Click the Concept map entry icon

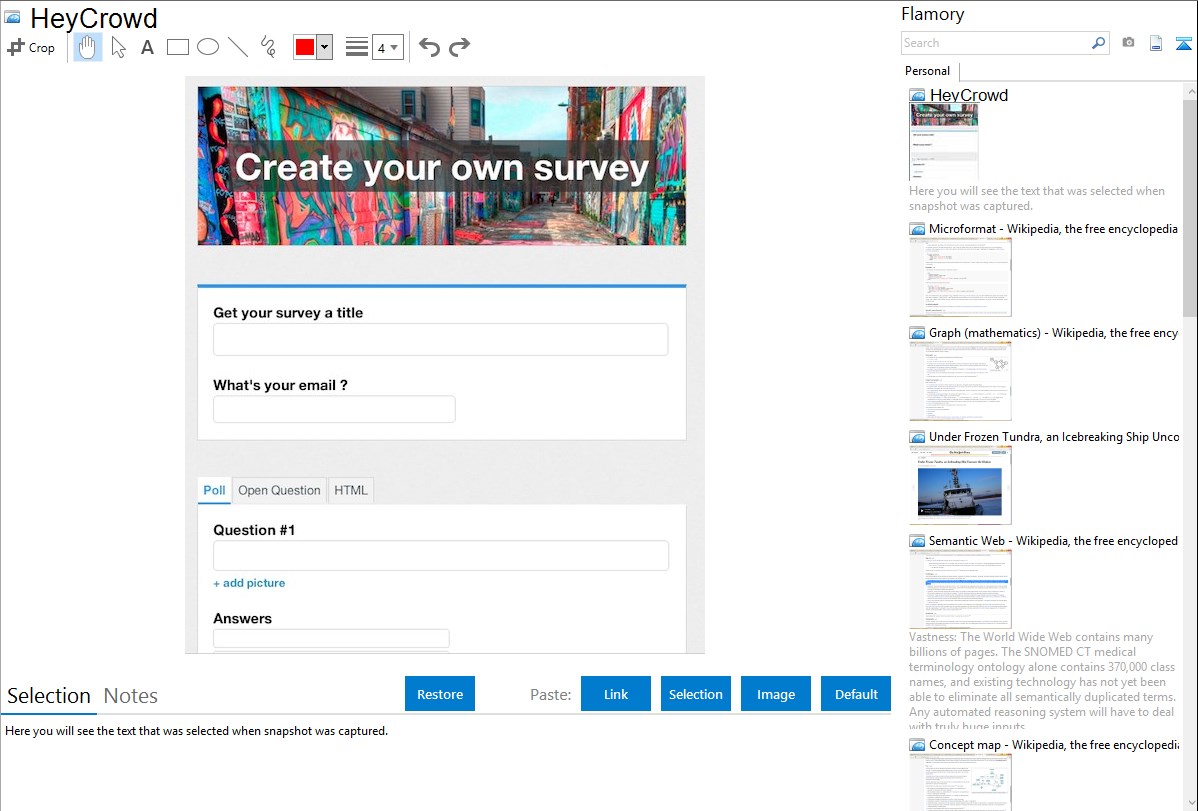918,745
